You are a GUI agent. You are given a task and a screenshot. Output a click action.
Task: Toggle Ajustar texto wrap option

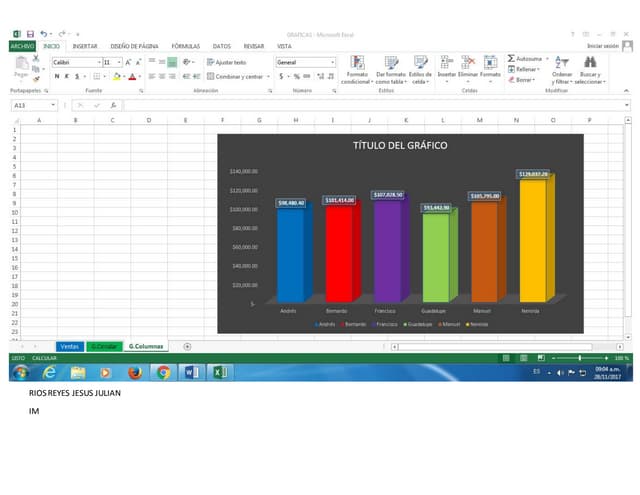(227, 62)
